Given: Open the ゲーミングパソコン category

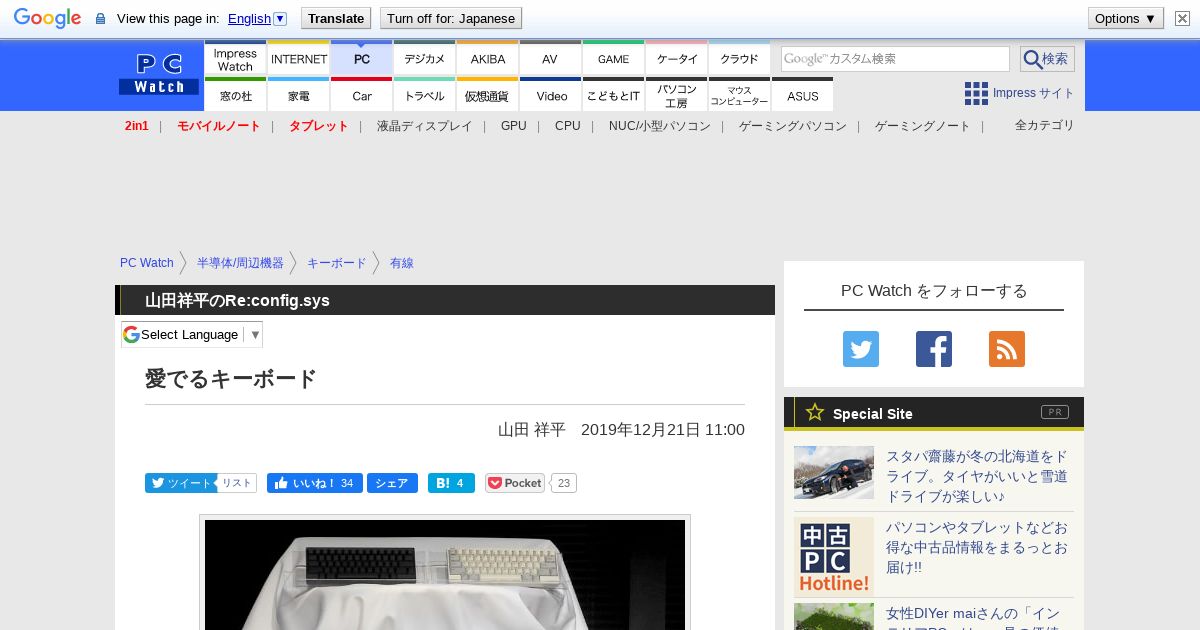Looking at the screenshot, I should [x=792, y=126].
